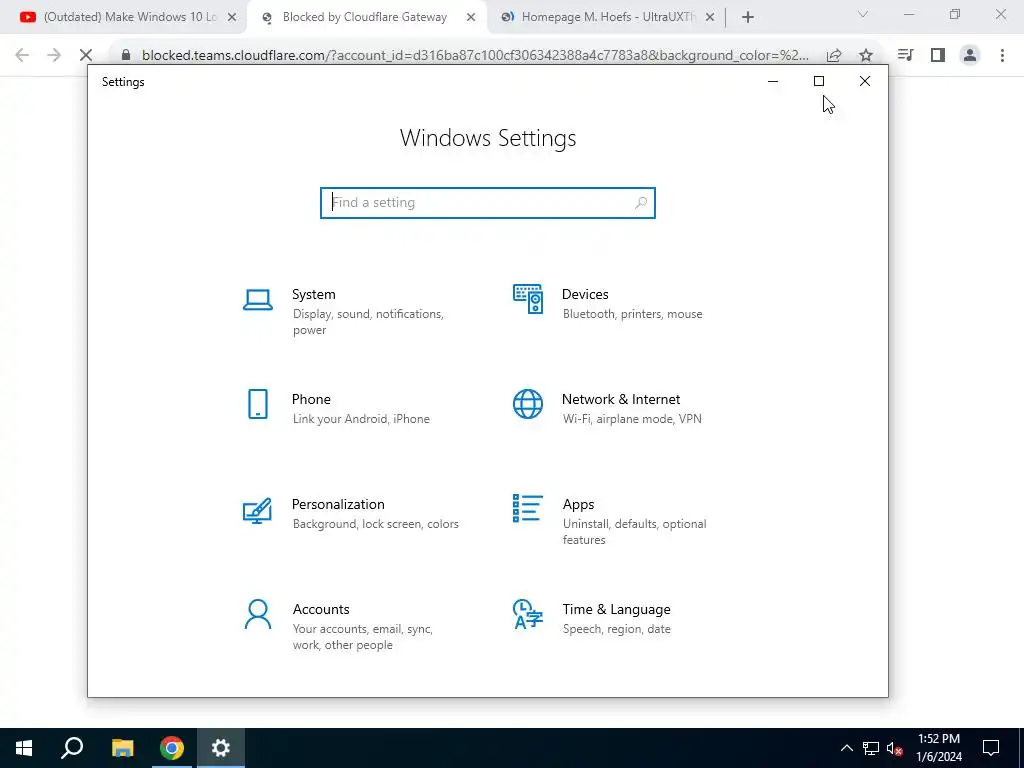Close the Blocked by Cloudflare Gateway tab
Image resolution: width=1024 pixels, height=768 pixels.
pyautogui.click(x=471, y=18)
